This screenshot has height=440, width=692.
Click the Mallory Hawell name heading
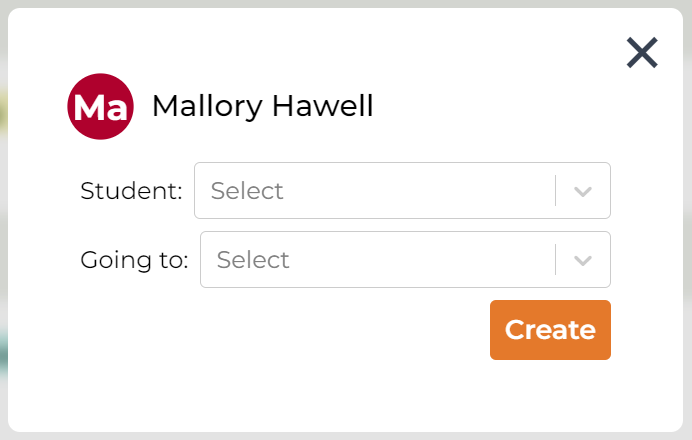262,106
